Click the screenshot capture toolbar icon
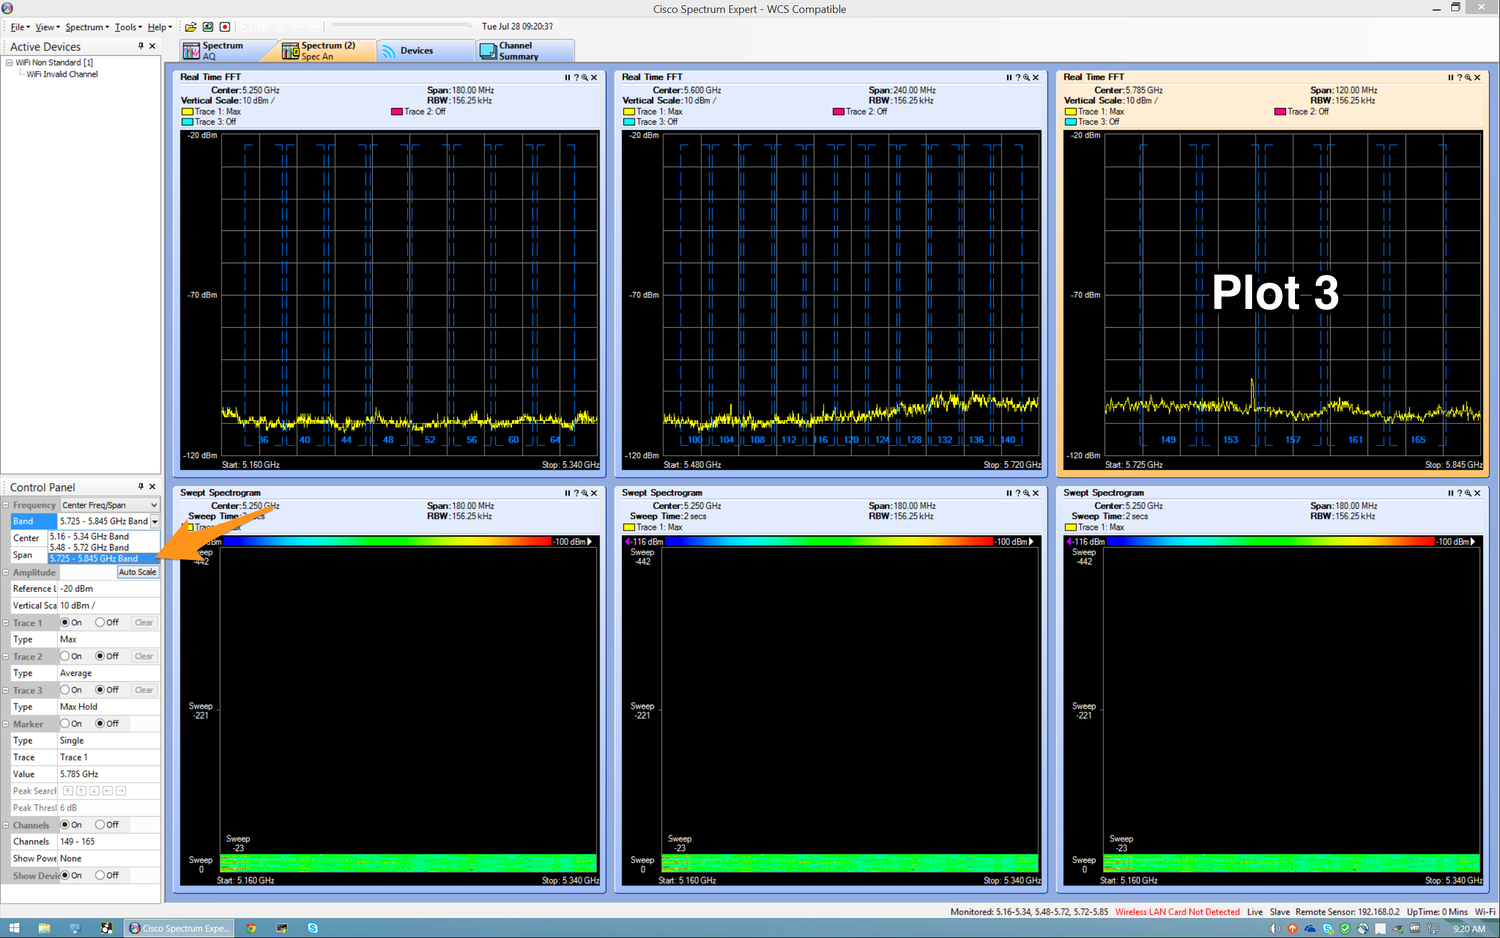 pyautogui.click(x=208, y=27)
